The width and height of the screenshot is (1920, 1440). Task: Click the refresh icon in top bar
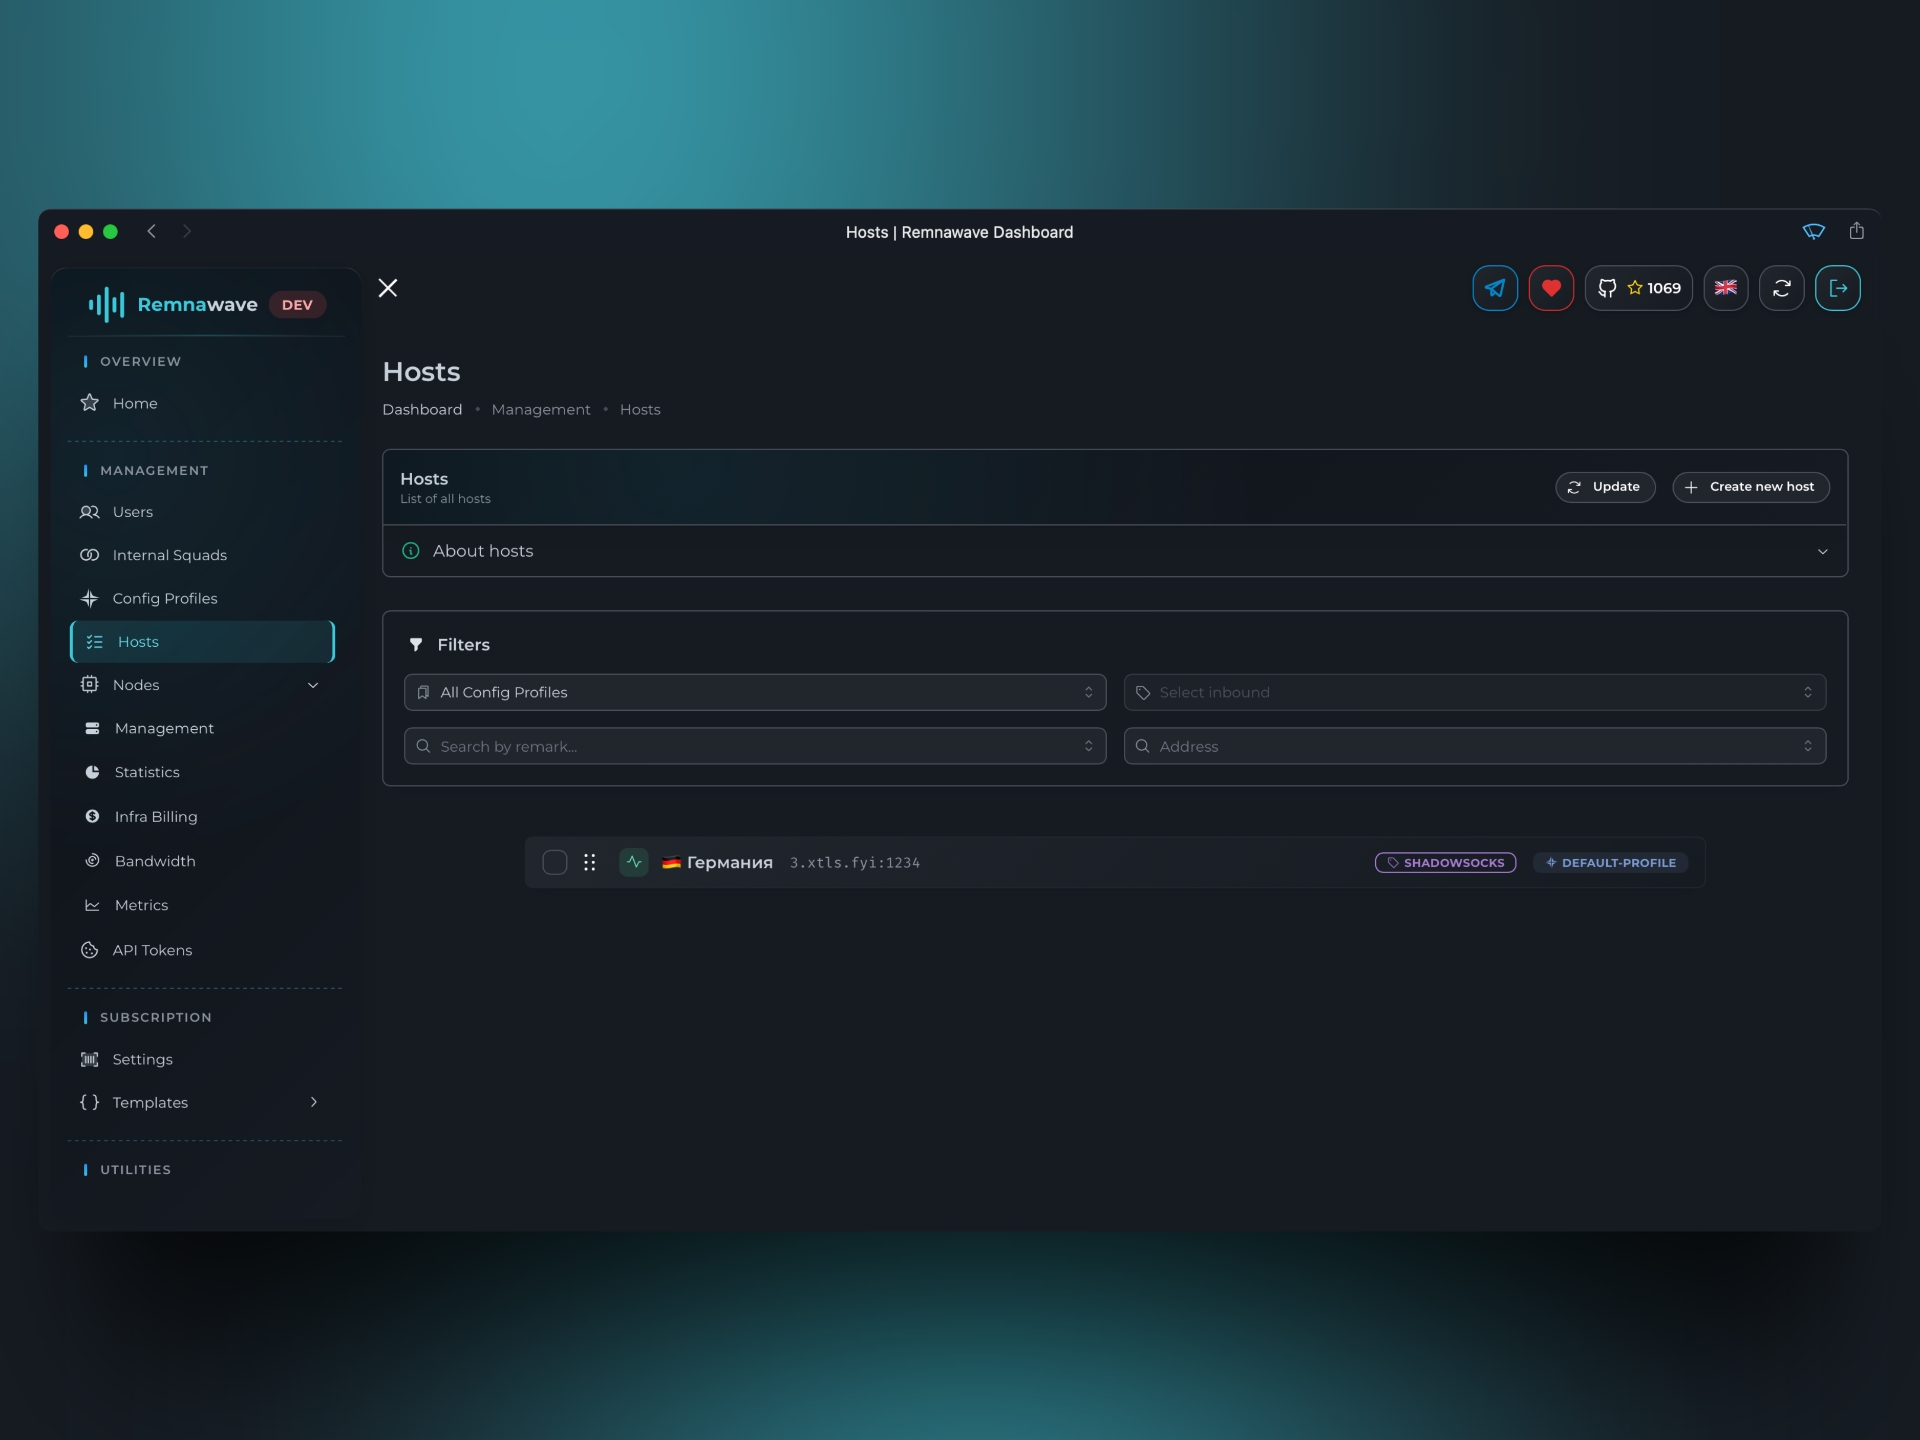point(1781,288)
